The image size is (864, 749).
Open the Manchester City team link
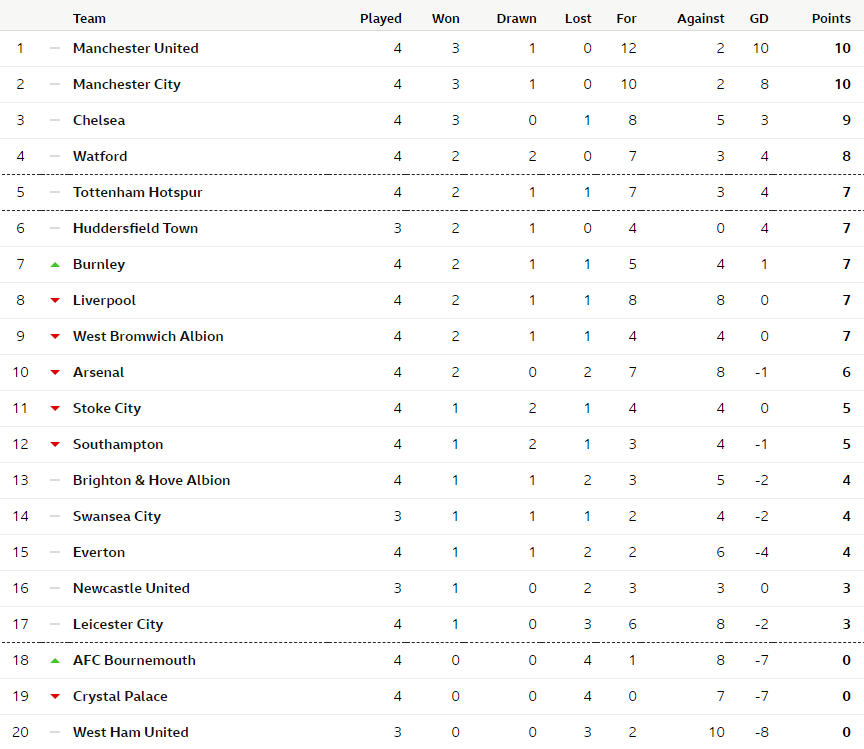(x=126, y=84)
